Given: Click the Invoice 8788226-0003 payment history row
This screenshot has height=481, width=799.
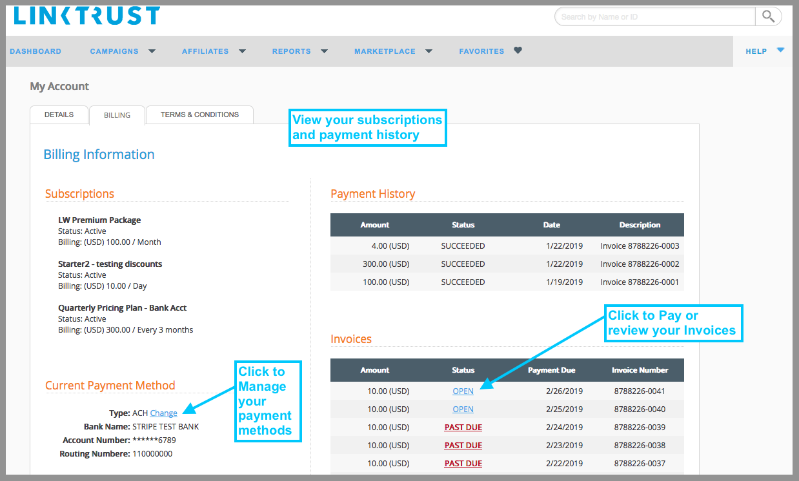Looking at the screenshot, I should [x=507, y=245].
